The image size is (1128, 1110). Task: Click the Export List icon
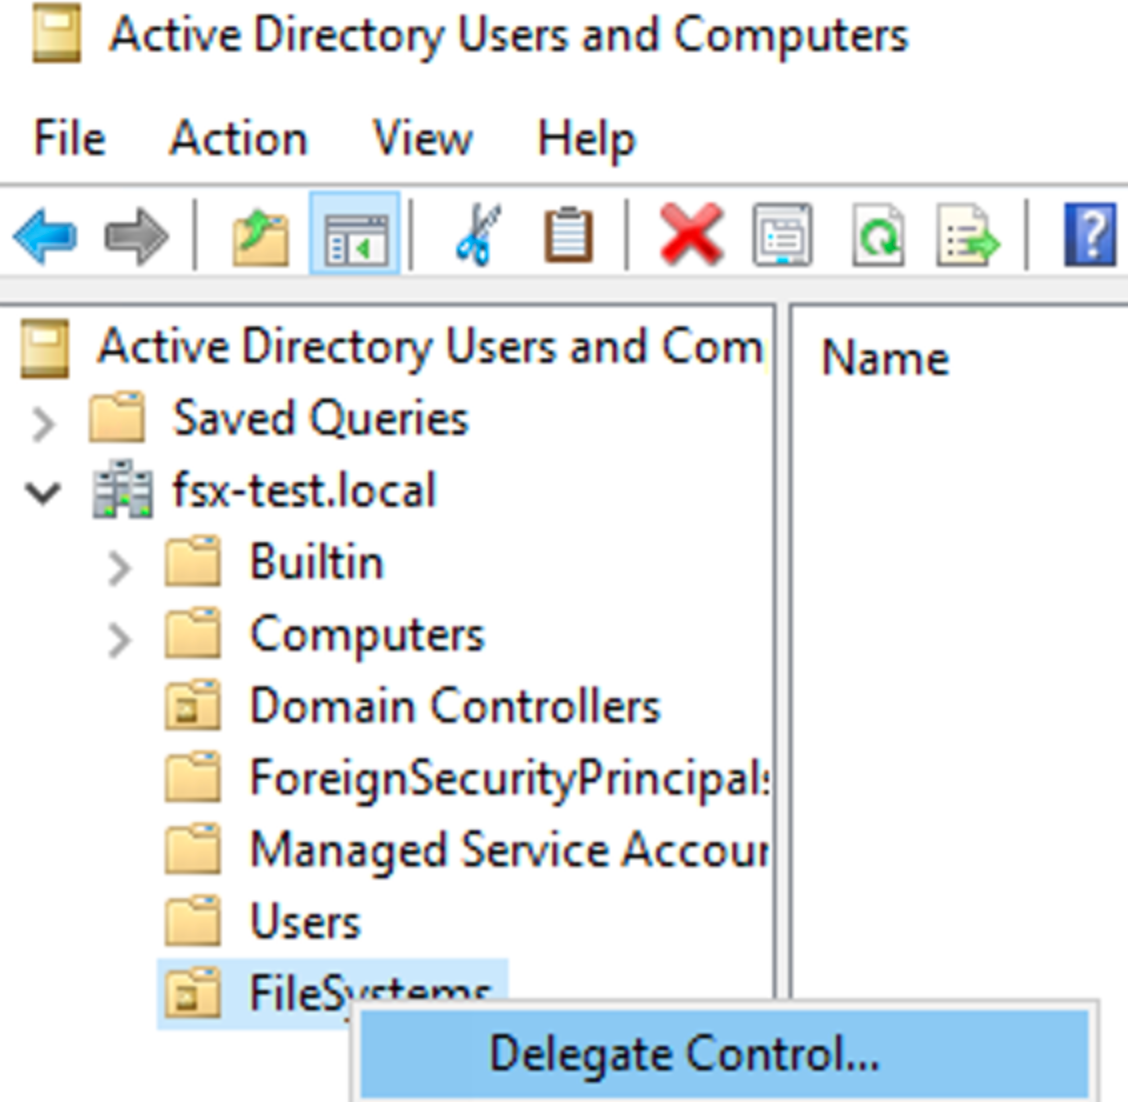tap(968, 235)
